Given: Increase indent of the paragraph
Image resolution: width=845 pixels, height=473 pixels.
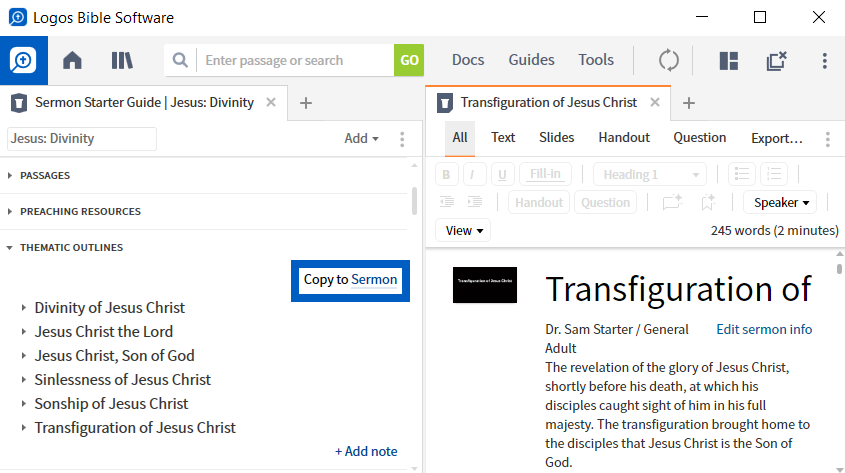Looking at the screenshot, I should (x=475, y=202).
